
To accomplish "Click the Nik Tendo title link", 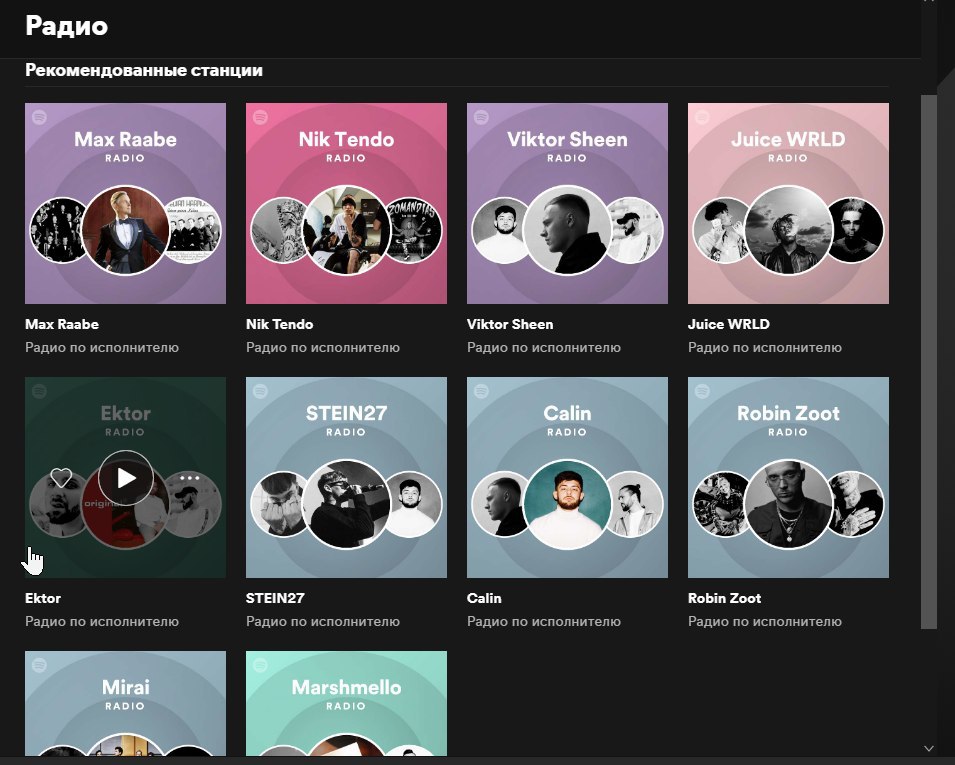I will pos(280,324).
